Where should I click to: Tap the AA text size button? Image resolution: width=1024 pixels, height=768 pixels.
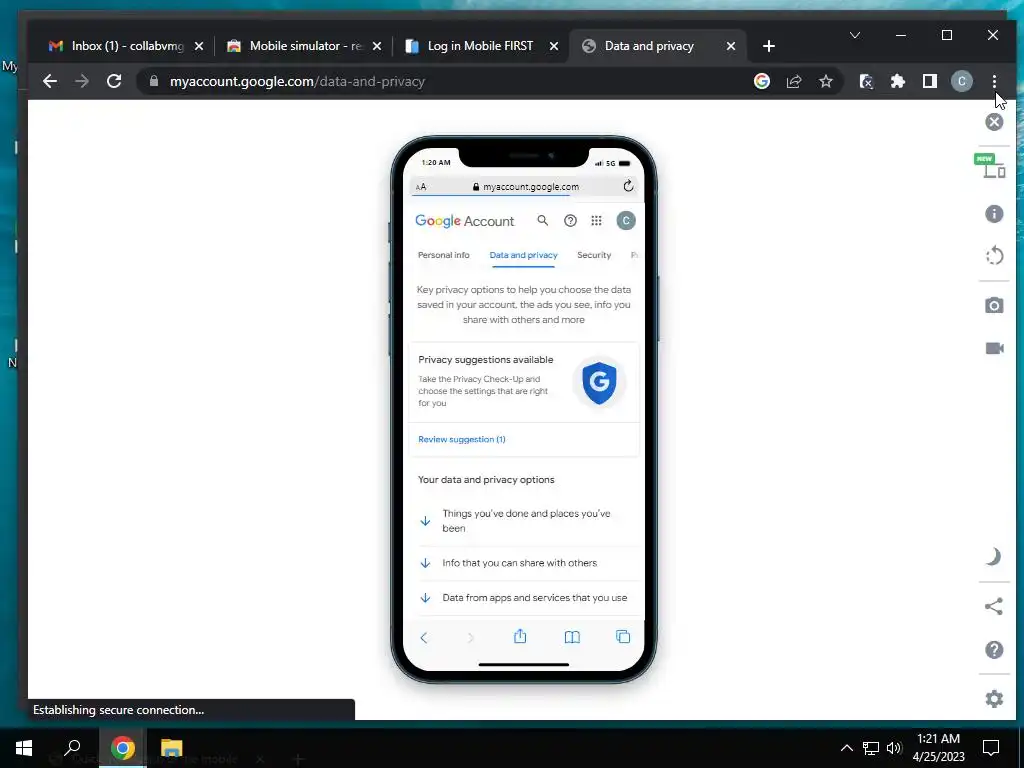point(421,187)
